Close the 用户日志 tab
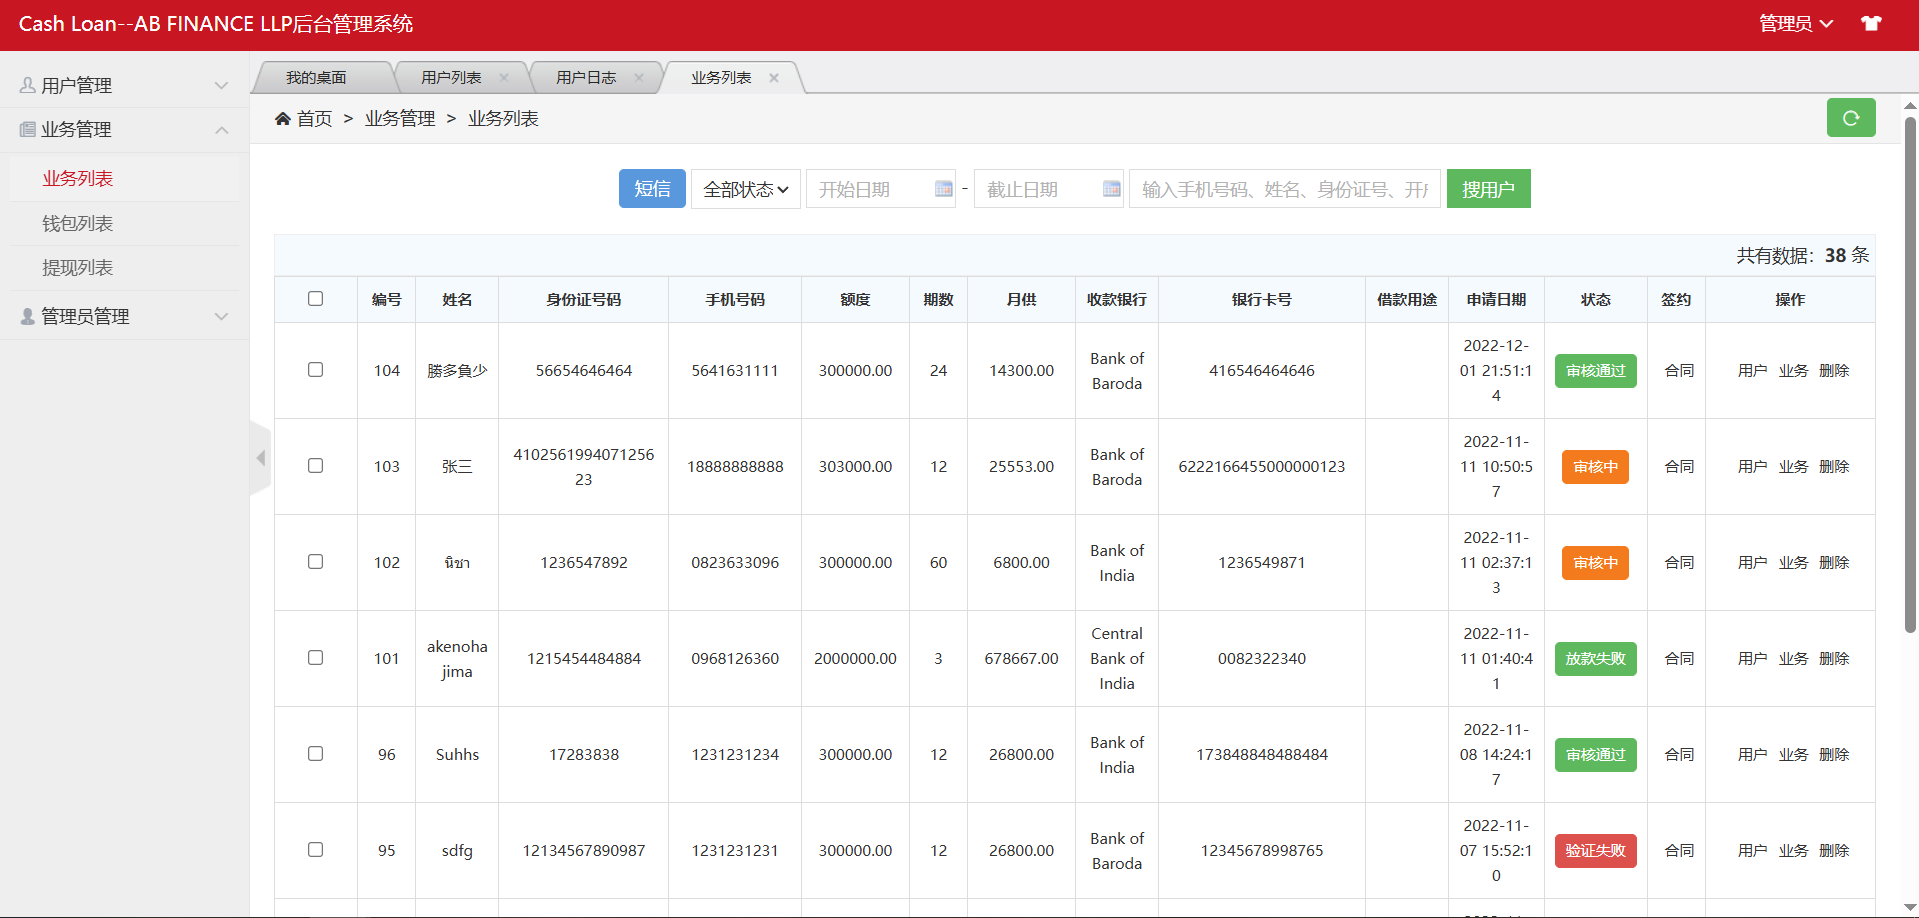1919x918 pixels. (x=639, y=78)
